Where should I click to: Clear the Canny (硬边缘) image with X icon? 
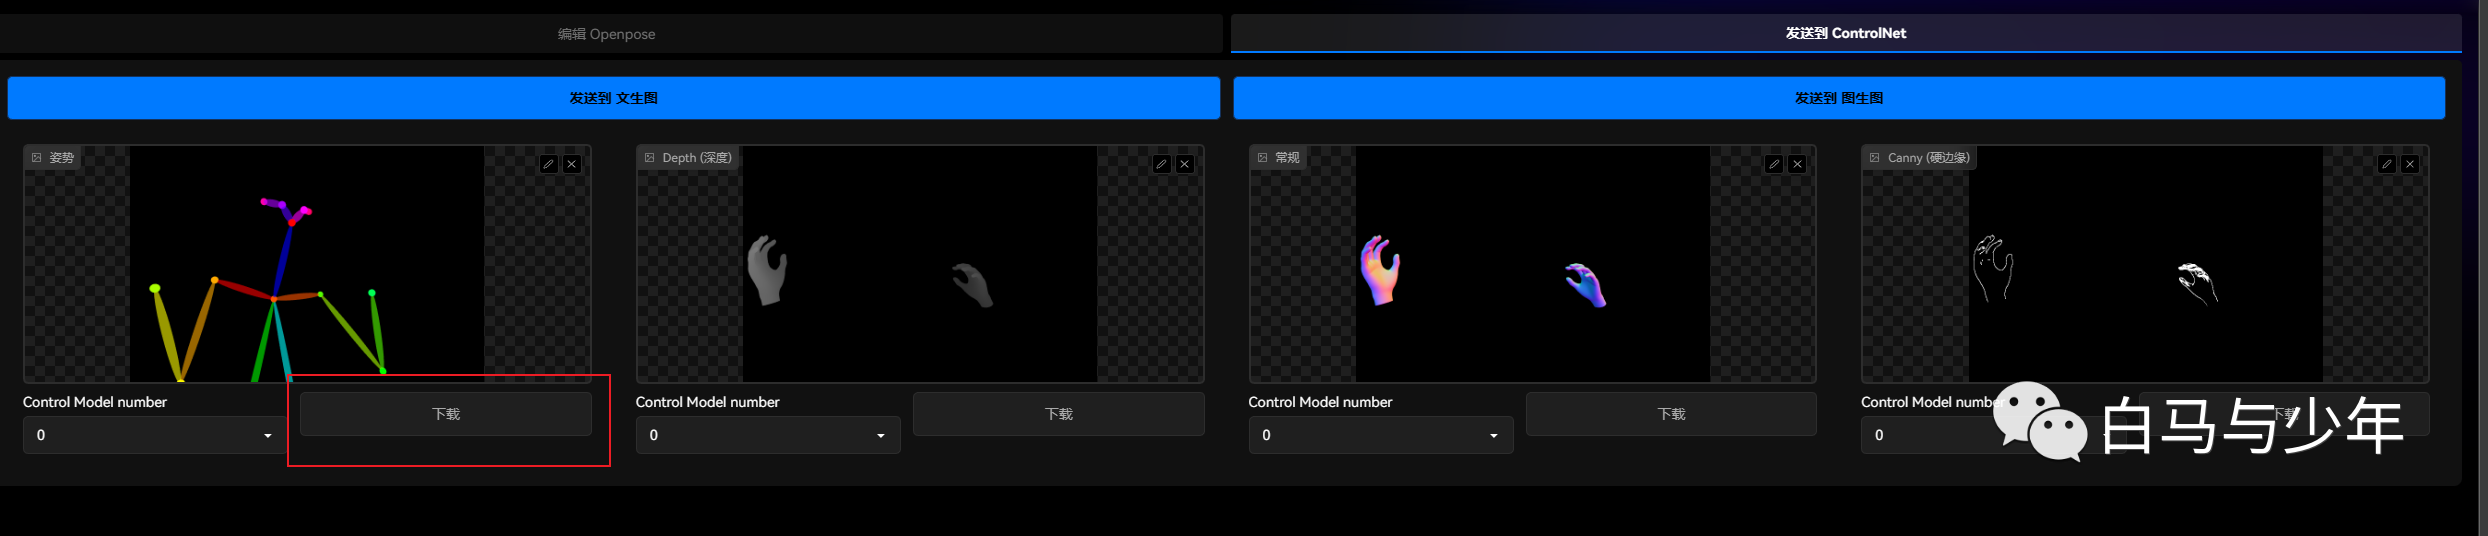pyautogui.click(x=2410, y=164)
